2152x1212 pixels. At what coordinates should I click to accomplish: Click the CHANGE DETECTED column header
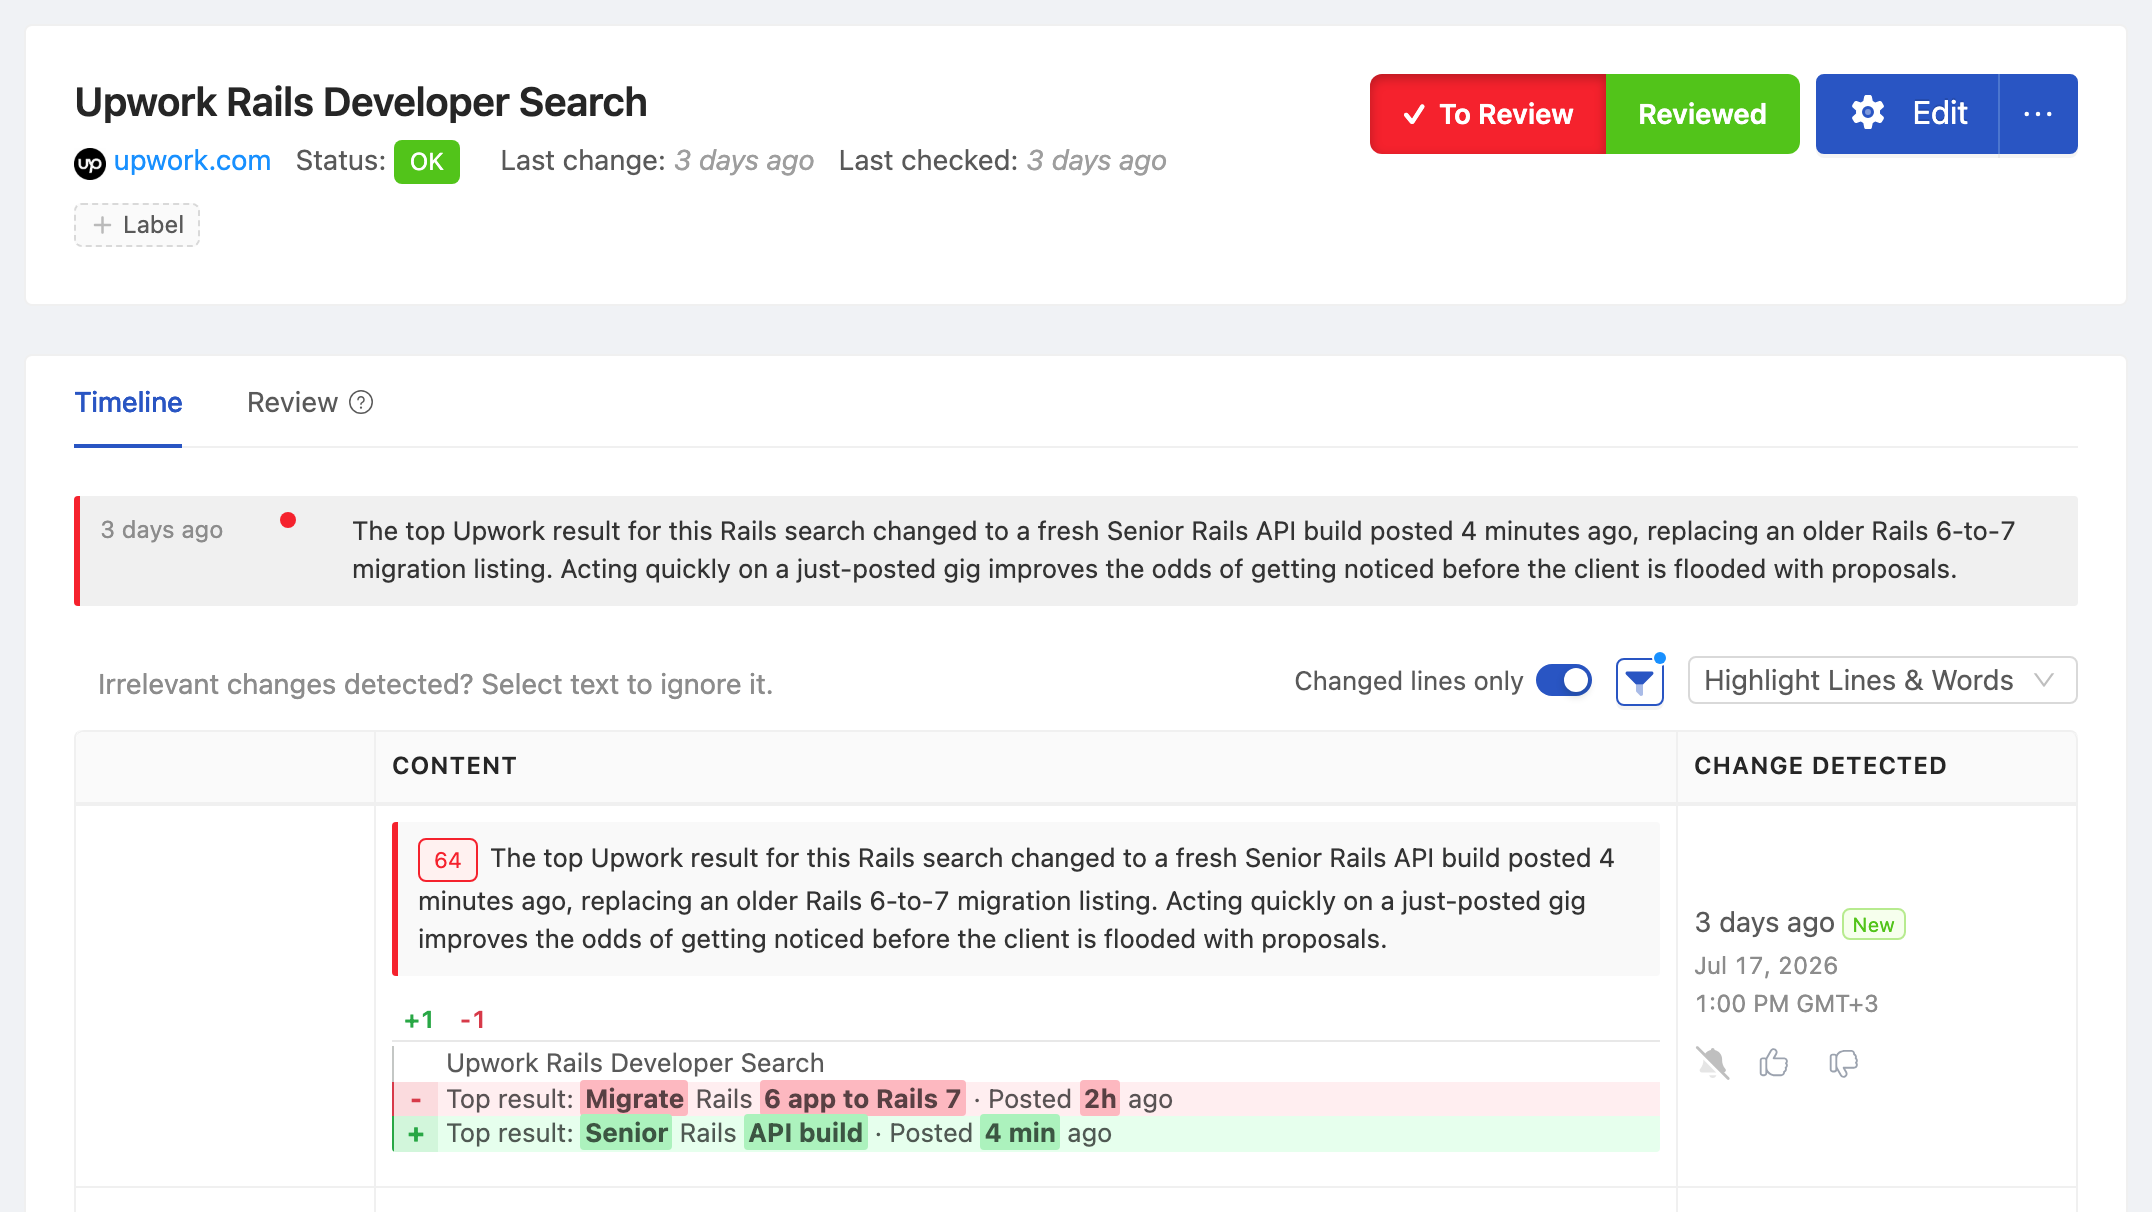[1820, 766]
